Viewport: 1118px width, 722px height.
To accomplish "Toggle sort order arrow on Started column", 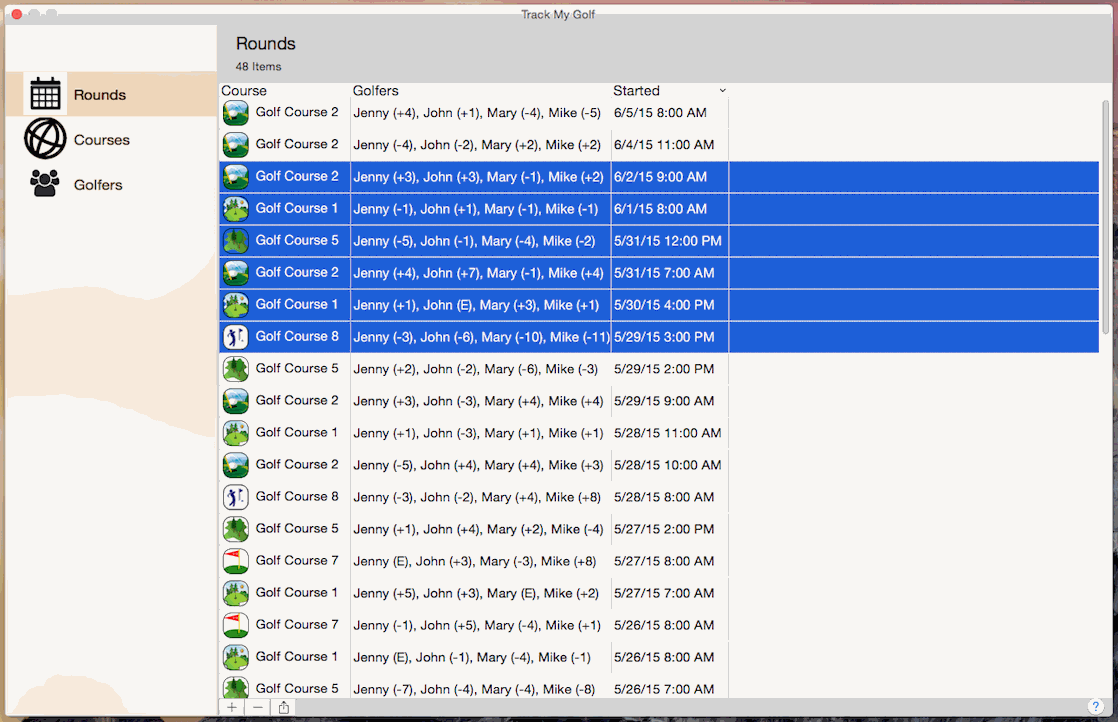I will click(722, 91).
